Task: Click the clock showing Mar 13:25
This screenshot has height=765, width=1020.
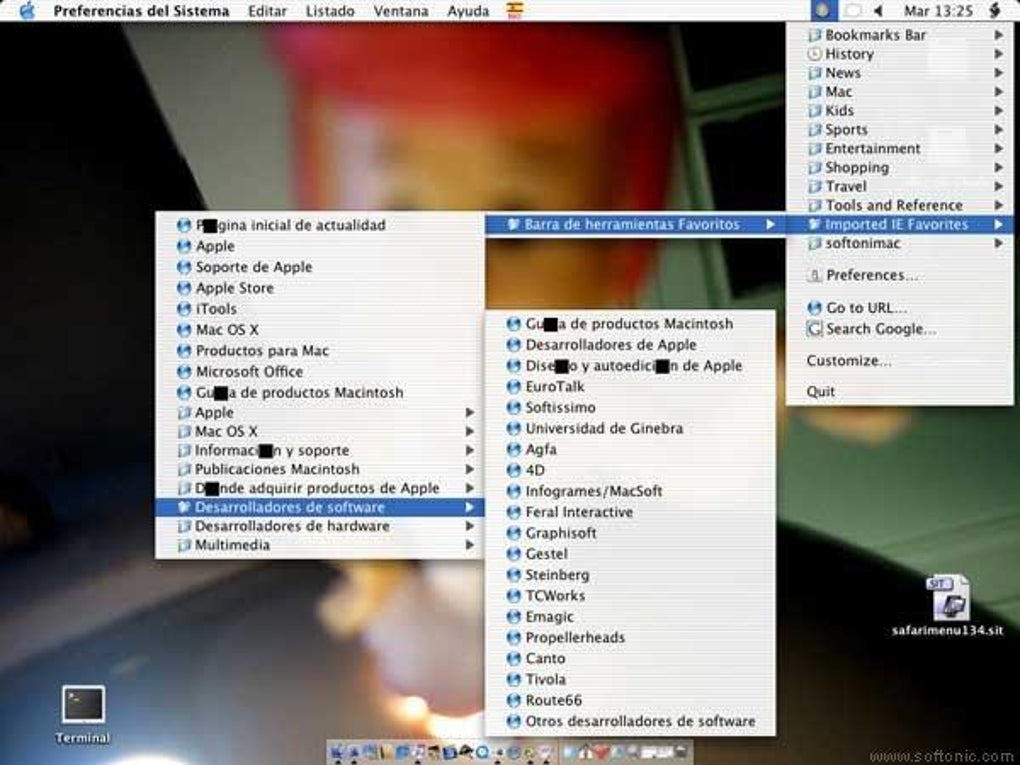Action: 938,11
